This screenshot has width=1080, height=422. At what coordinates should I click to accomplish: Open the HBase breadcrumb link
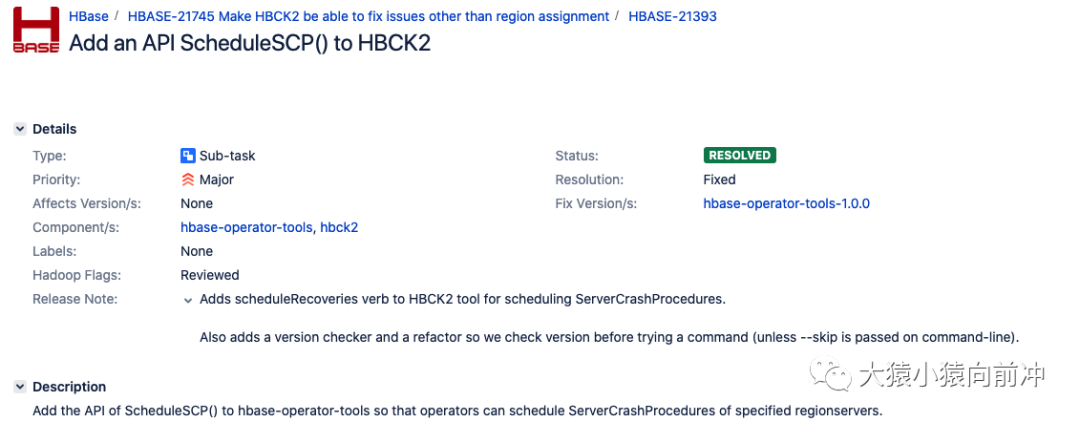(89, 16)
